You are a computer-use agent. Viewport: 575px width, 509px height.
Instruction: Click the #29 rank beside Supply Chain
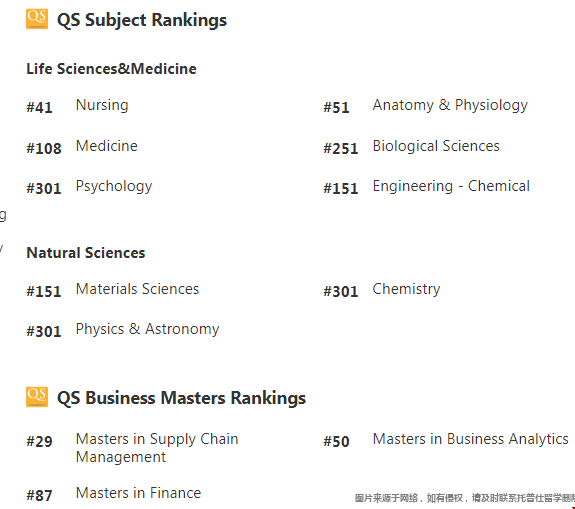[39, 441]
